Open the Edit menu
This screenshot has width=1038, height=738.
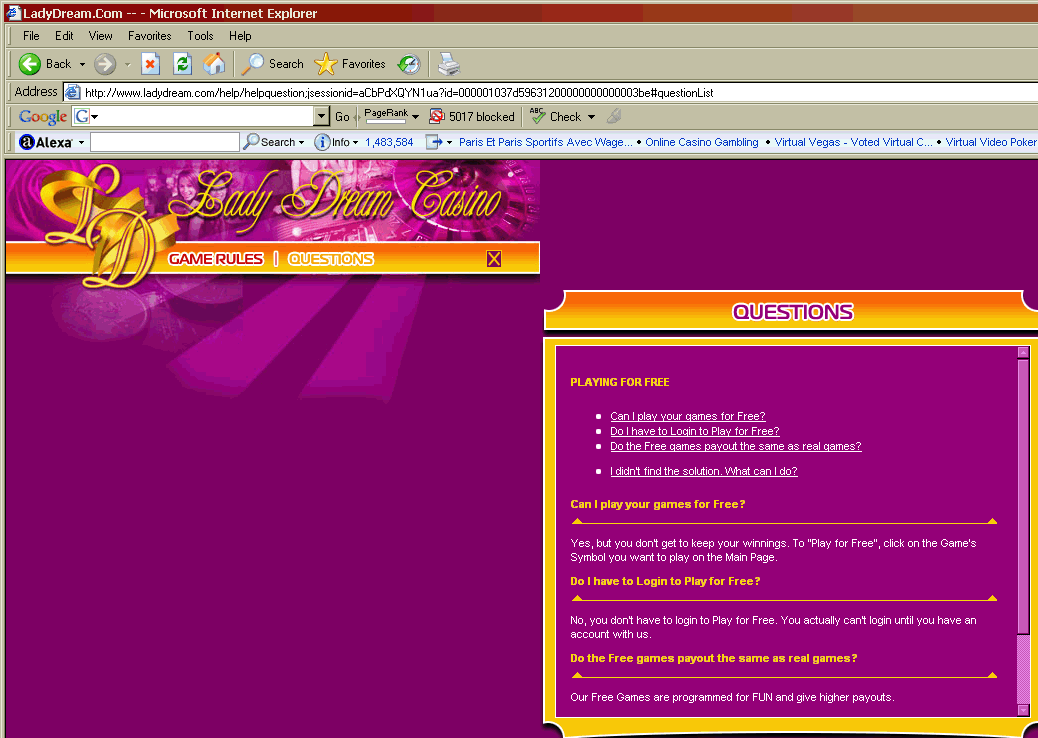pos(64,36)
